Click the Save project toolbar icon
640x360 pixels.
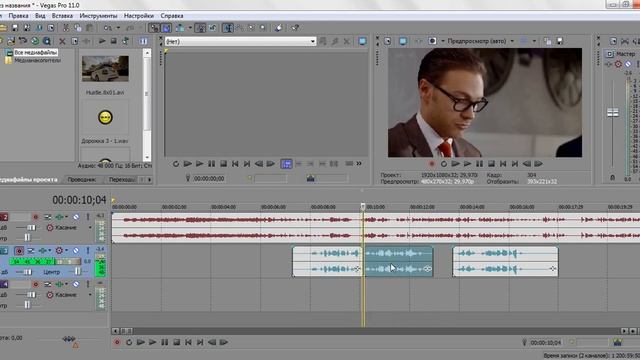click(15, 28)
